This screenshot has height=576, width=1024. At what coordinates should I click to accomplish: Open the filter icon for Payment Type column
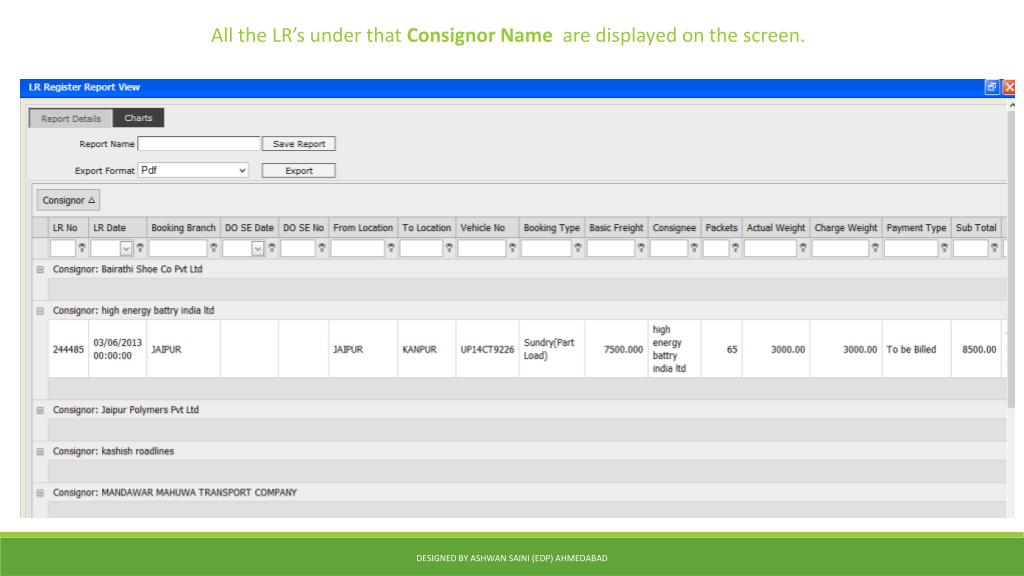pos(944,248)
